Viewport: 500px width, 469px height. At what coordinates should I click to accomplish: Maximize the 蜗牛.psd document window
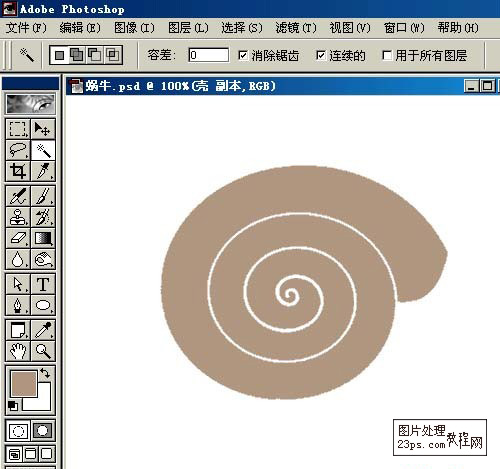(487, 86)
